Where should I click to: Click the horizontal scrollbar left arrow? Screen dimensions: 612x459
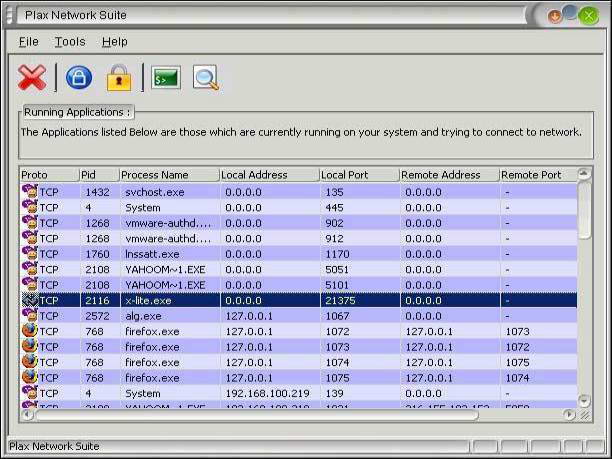click(27, 415)
